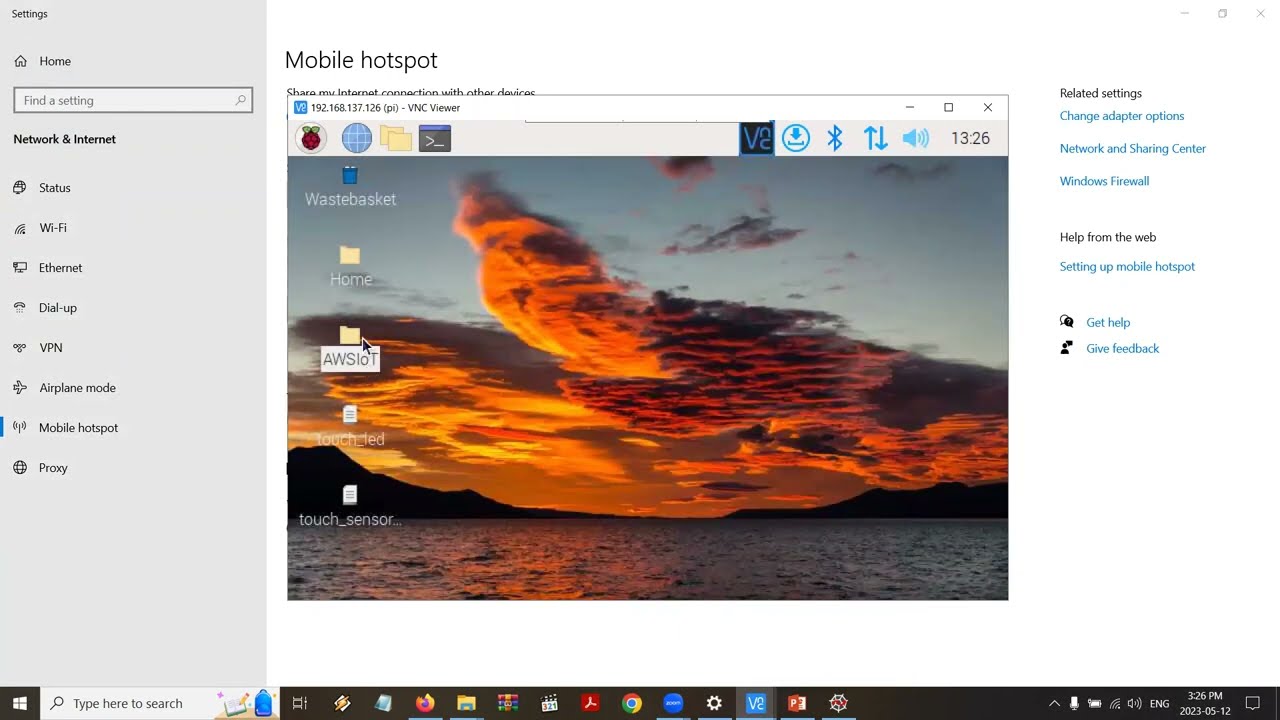Open File Explorer from the taskbar
Viewport: 1280px width, 720px height.
click(466, 703)
